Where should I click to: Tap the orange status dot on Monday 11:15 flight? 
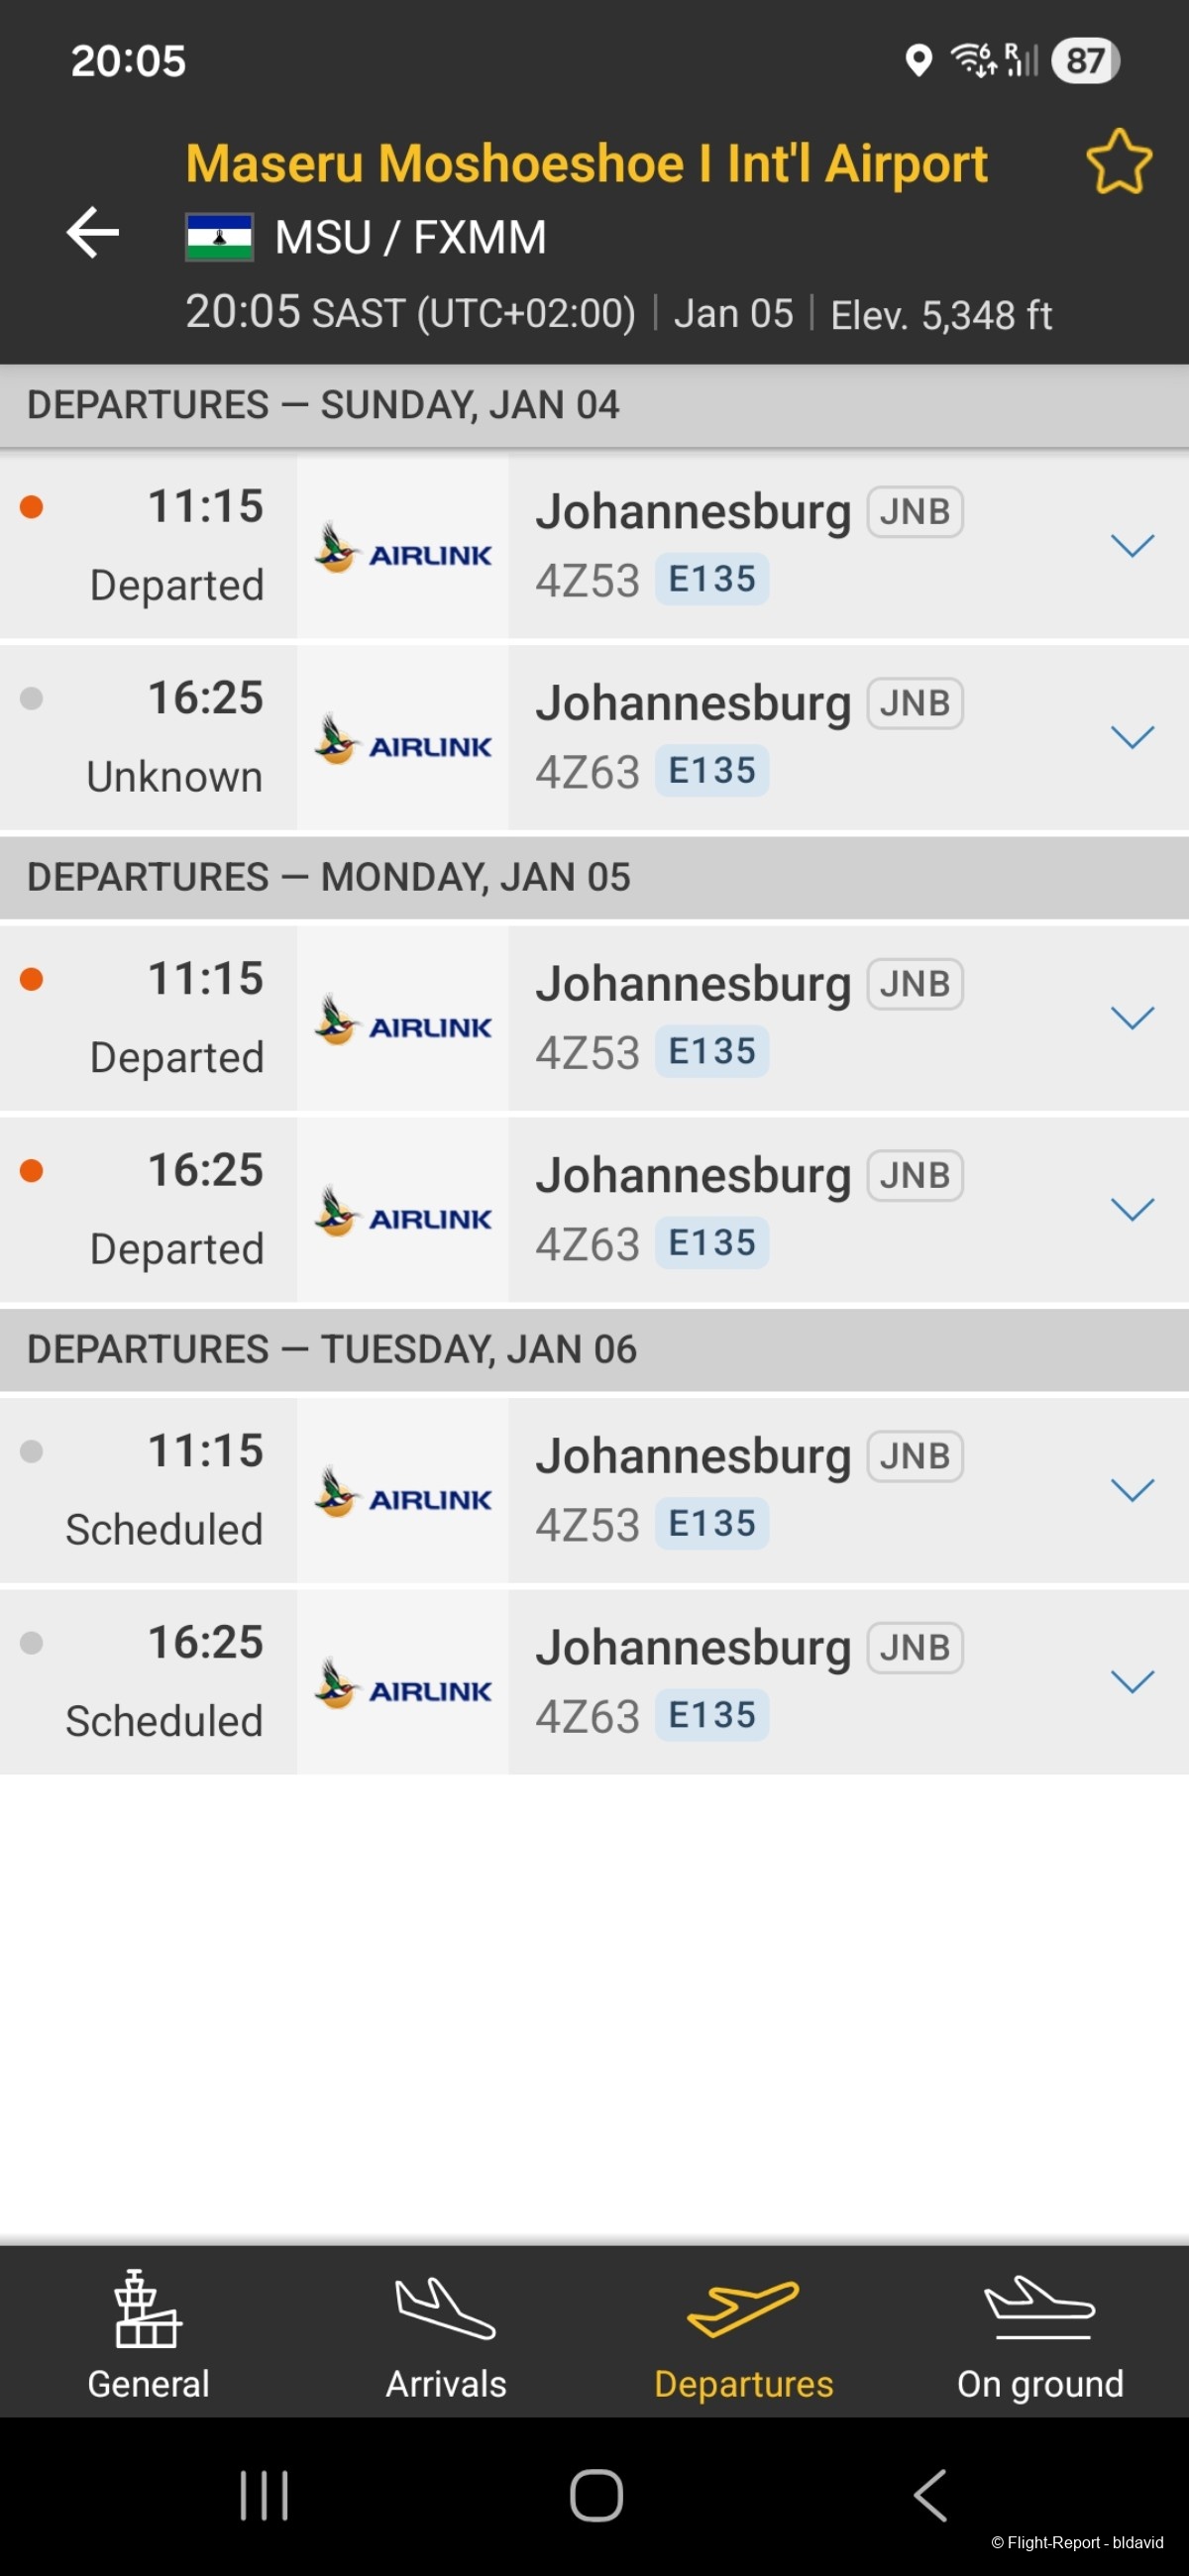pyautogui.click(x=32, y=979)
